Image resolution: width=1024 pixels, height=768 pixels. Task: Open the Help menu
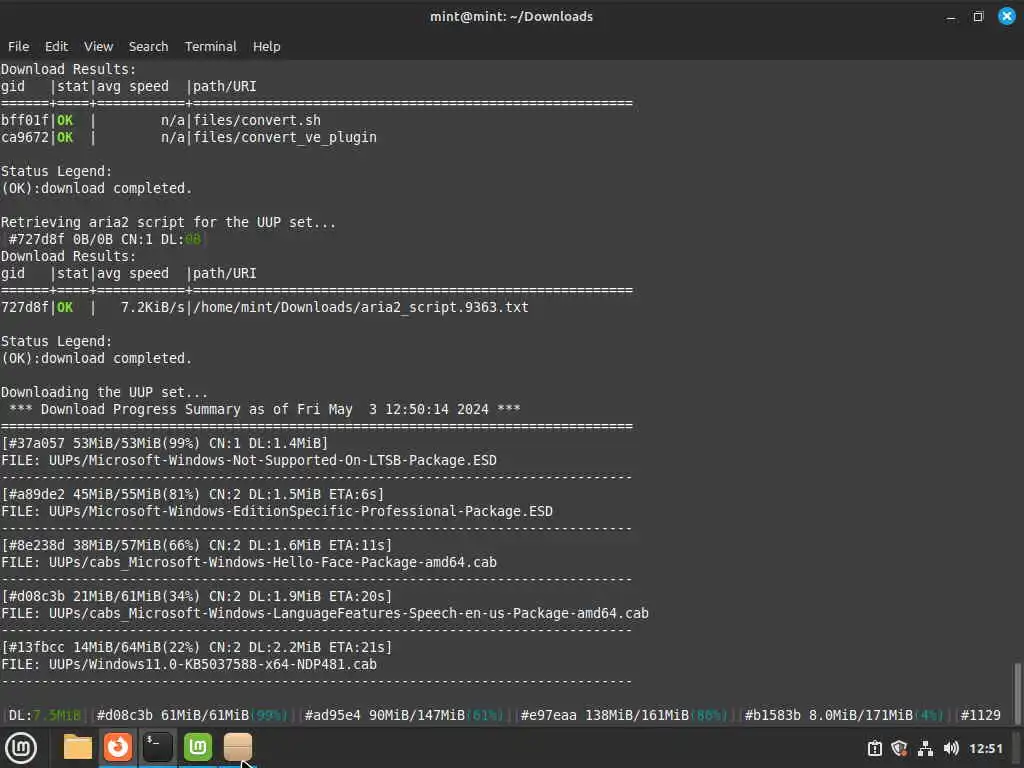pos(266,46)
